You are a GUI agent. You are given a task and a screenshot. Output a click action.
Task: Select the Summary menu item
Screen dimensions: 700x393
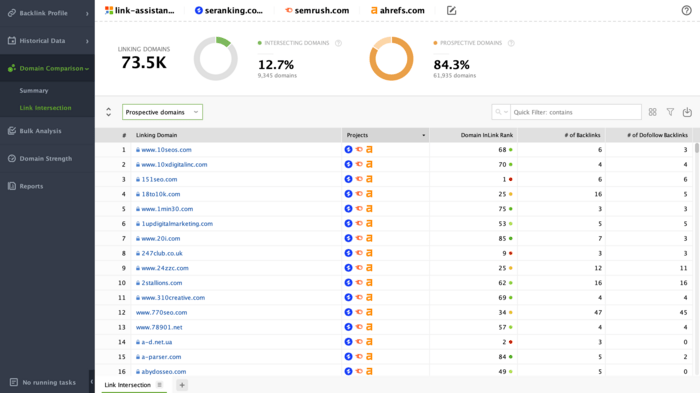tap(34, 91)
